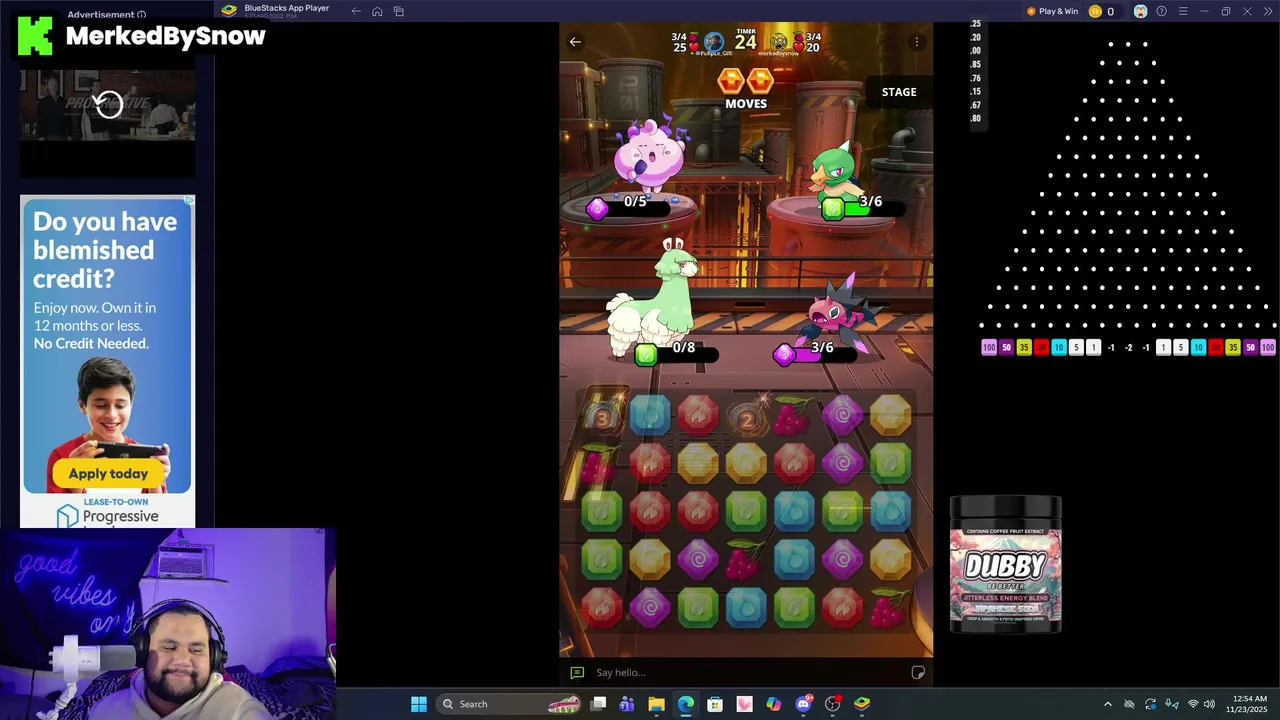Viewport: 1280px width, 720px height.
Task: Open the chat bubble icon
Action: pyautogui.click(x=576, y=673)
